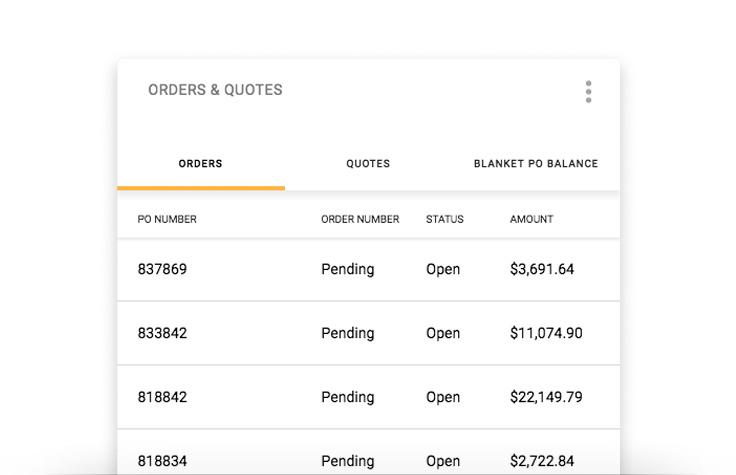The height and width of the screenshot is (475, 736).
Task: Click Pending order number for PO 818842
Action: tap(347, 397)
